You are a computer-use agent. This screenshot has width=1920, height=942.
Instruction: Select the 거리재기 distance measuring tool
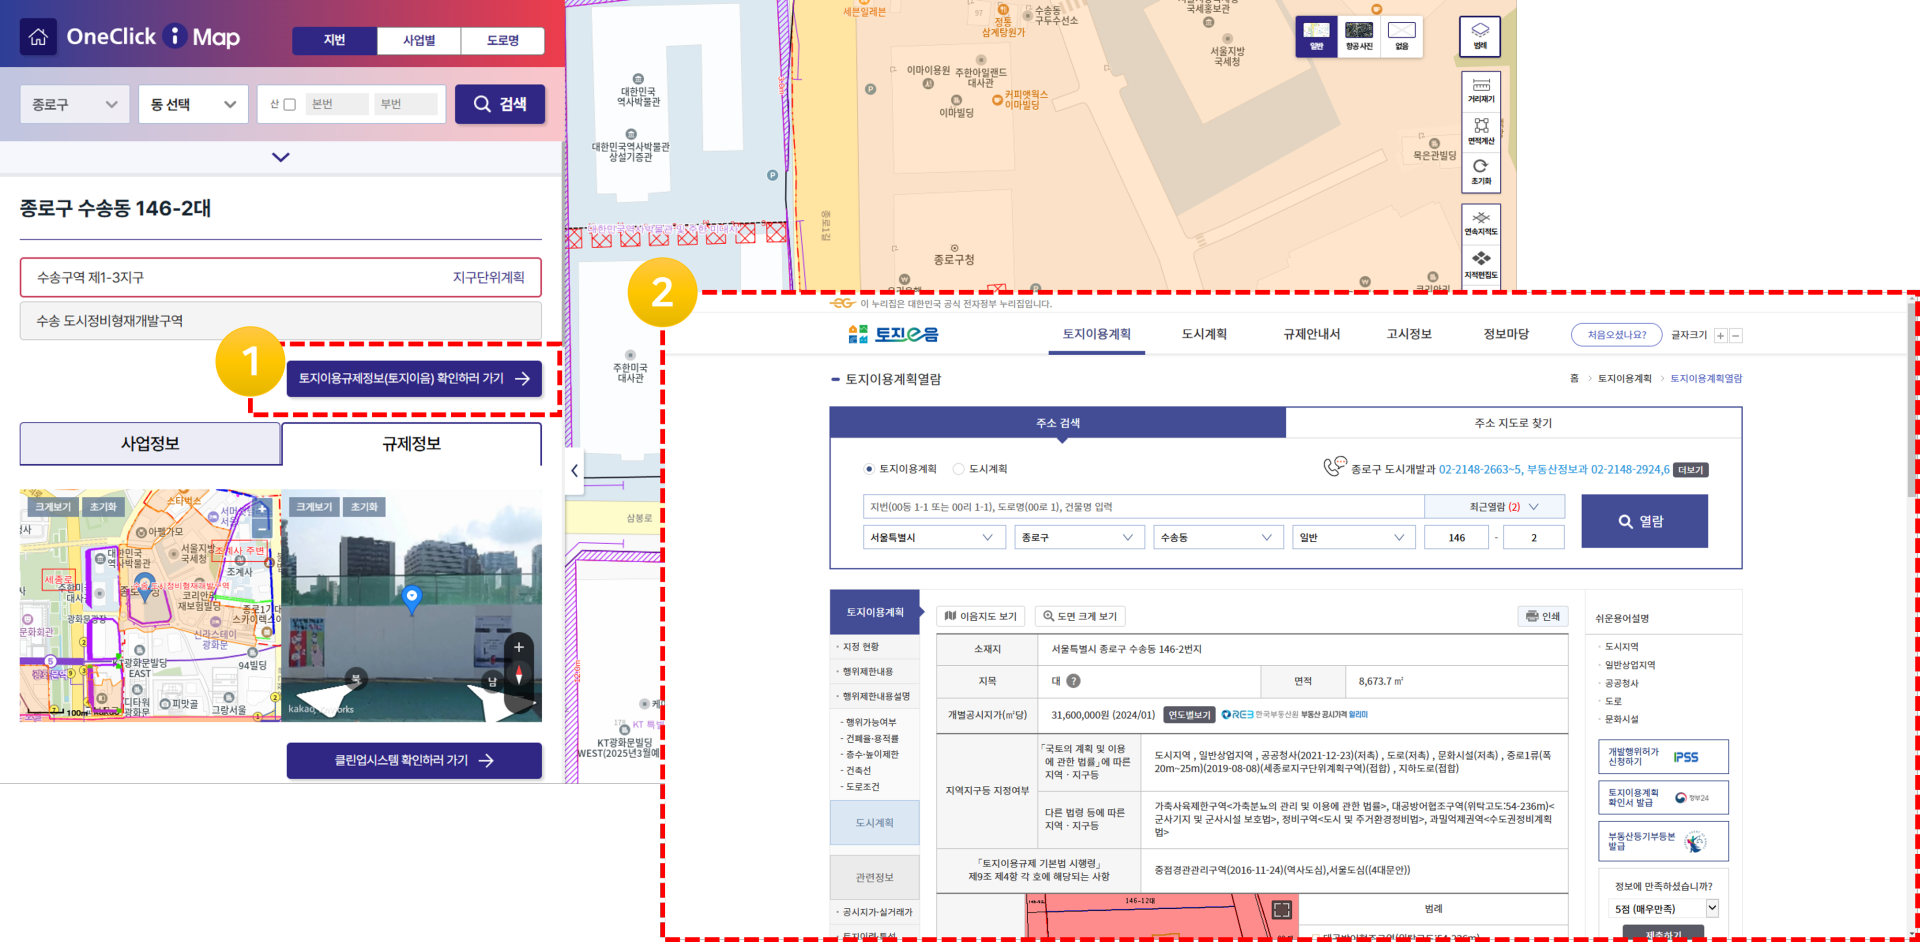pos(1481,90)
